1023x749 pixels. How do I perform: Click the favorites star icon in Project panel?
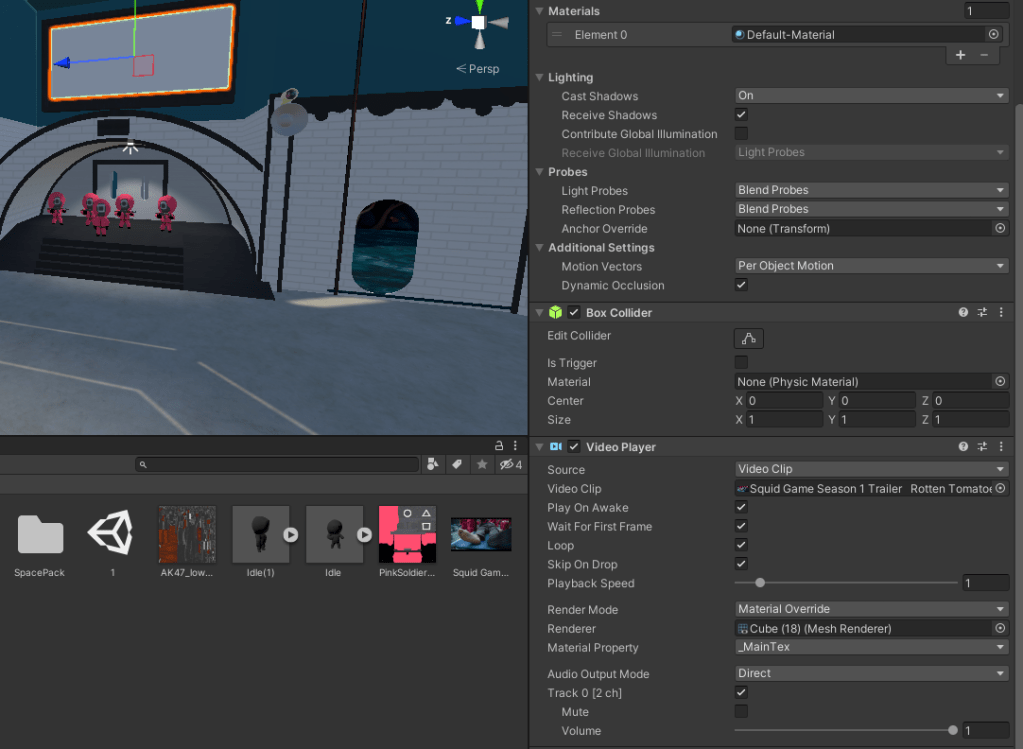pyautogui.click(x=481, y=465)
